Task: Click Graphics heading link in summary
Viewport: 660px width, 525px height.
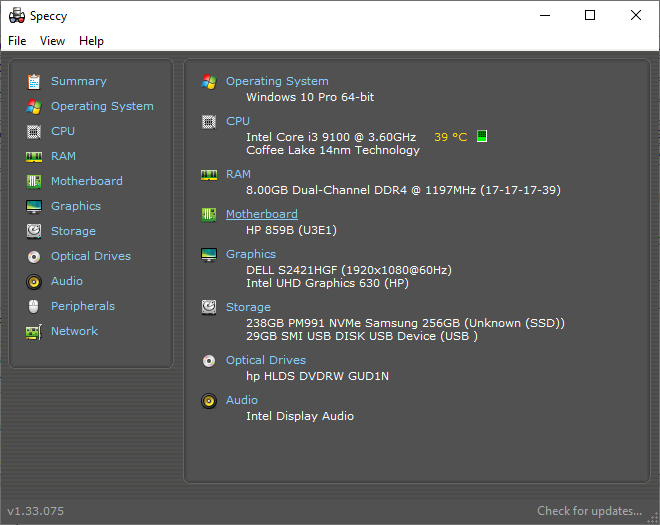Action: (251, 254)
